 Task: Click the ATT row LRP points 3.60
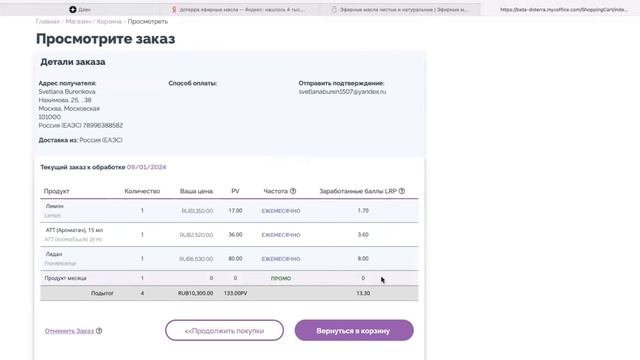pos(363,235)
